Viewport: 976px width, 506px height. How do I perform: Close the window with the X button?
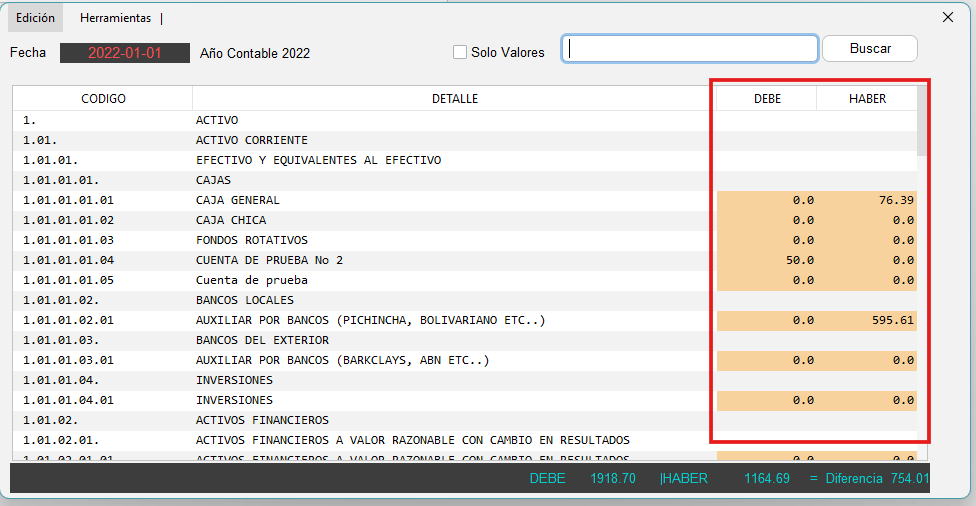pyautogui.click(x=948, y=17)
